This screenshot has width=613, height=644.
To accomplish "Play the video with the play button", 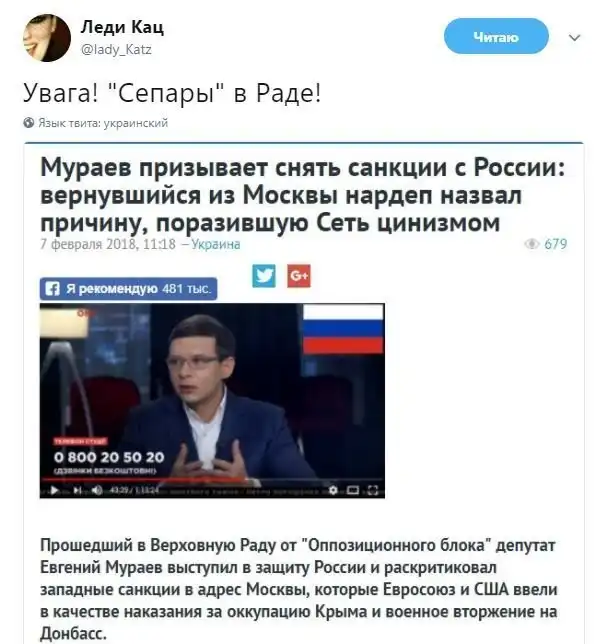I will tap(54, 490).
